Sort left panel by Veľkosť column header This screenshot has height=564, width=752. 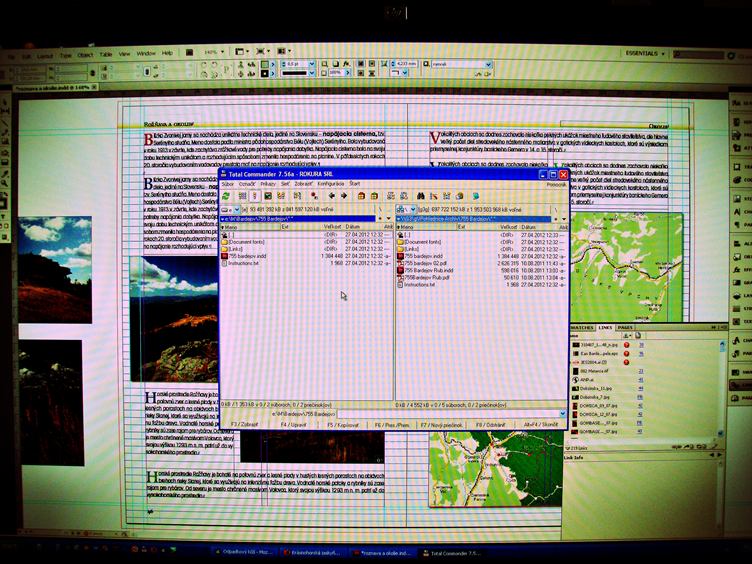[331, 227]
